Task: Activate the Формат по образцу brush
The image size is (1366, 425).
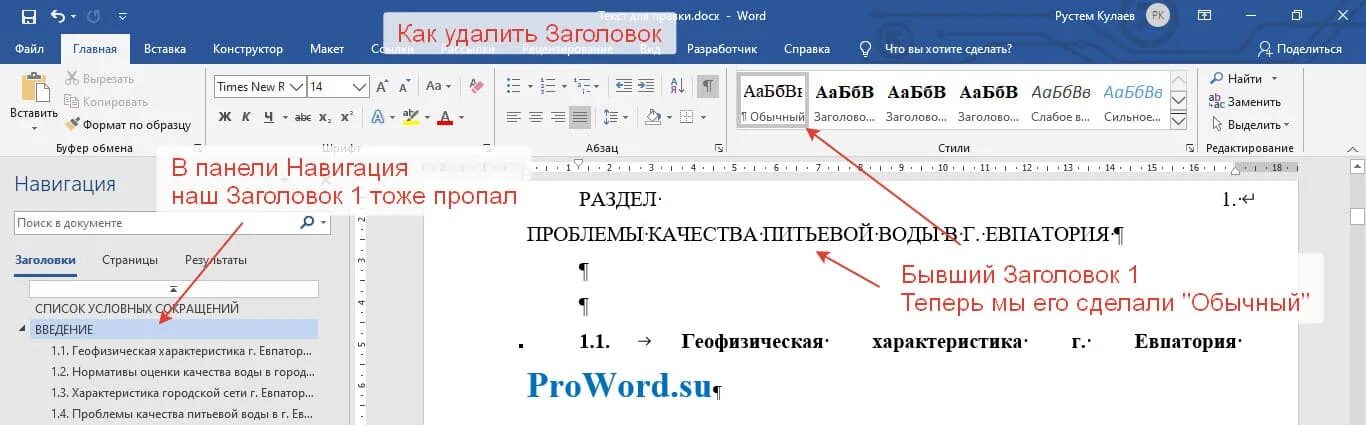Action: 128,125
